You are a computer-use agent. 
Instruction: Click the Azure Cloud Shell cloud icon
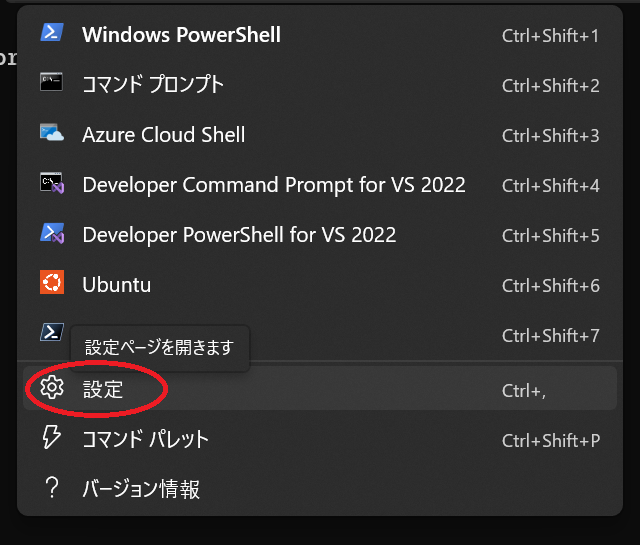(x=52, y=132)
